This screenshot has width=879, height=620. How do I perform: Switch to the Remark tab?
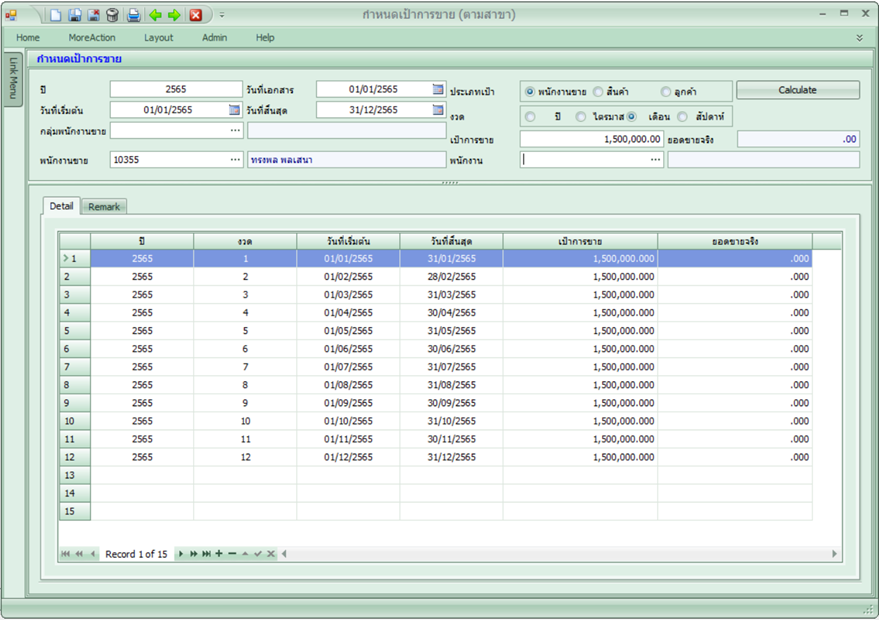point(104,207)
